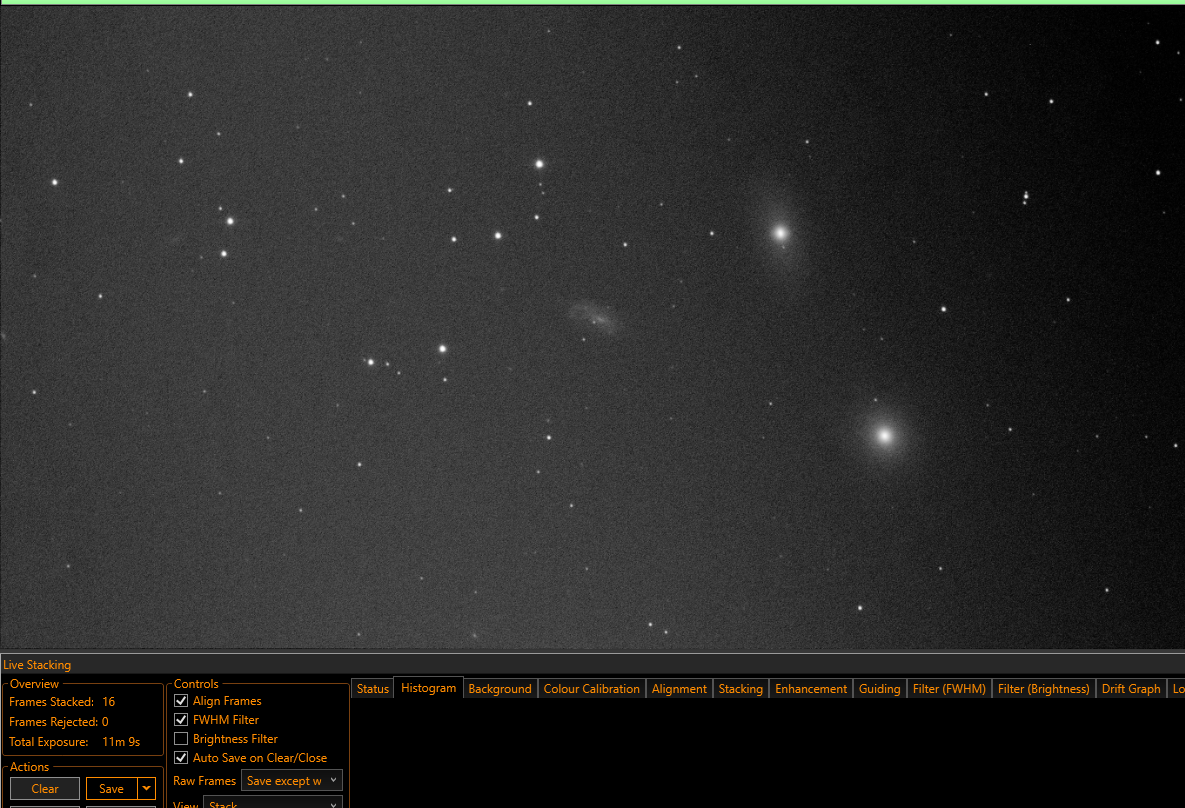Expand the Save button dropdown arrow

[147, 788]
